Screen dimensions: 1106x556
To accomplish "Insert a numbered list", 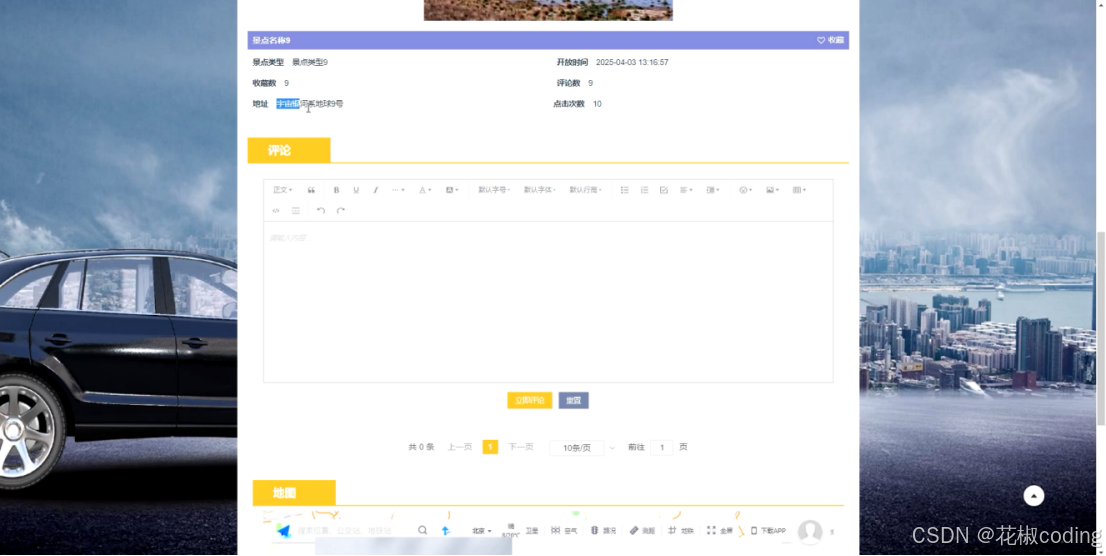I will (644, 191).
